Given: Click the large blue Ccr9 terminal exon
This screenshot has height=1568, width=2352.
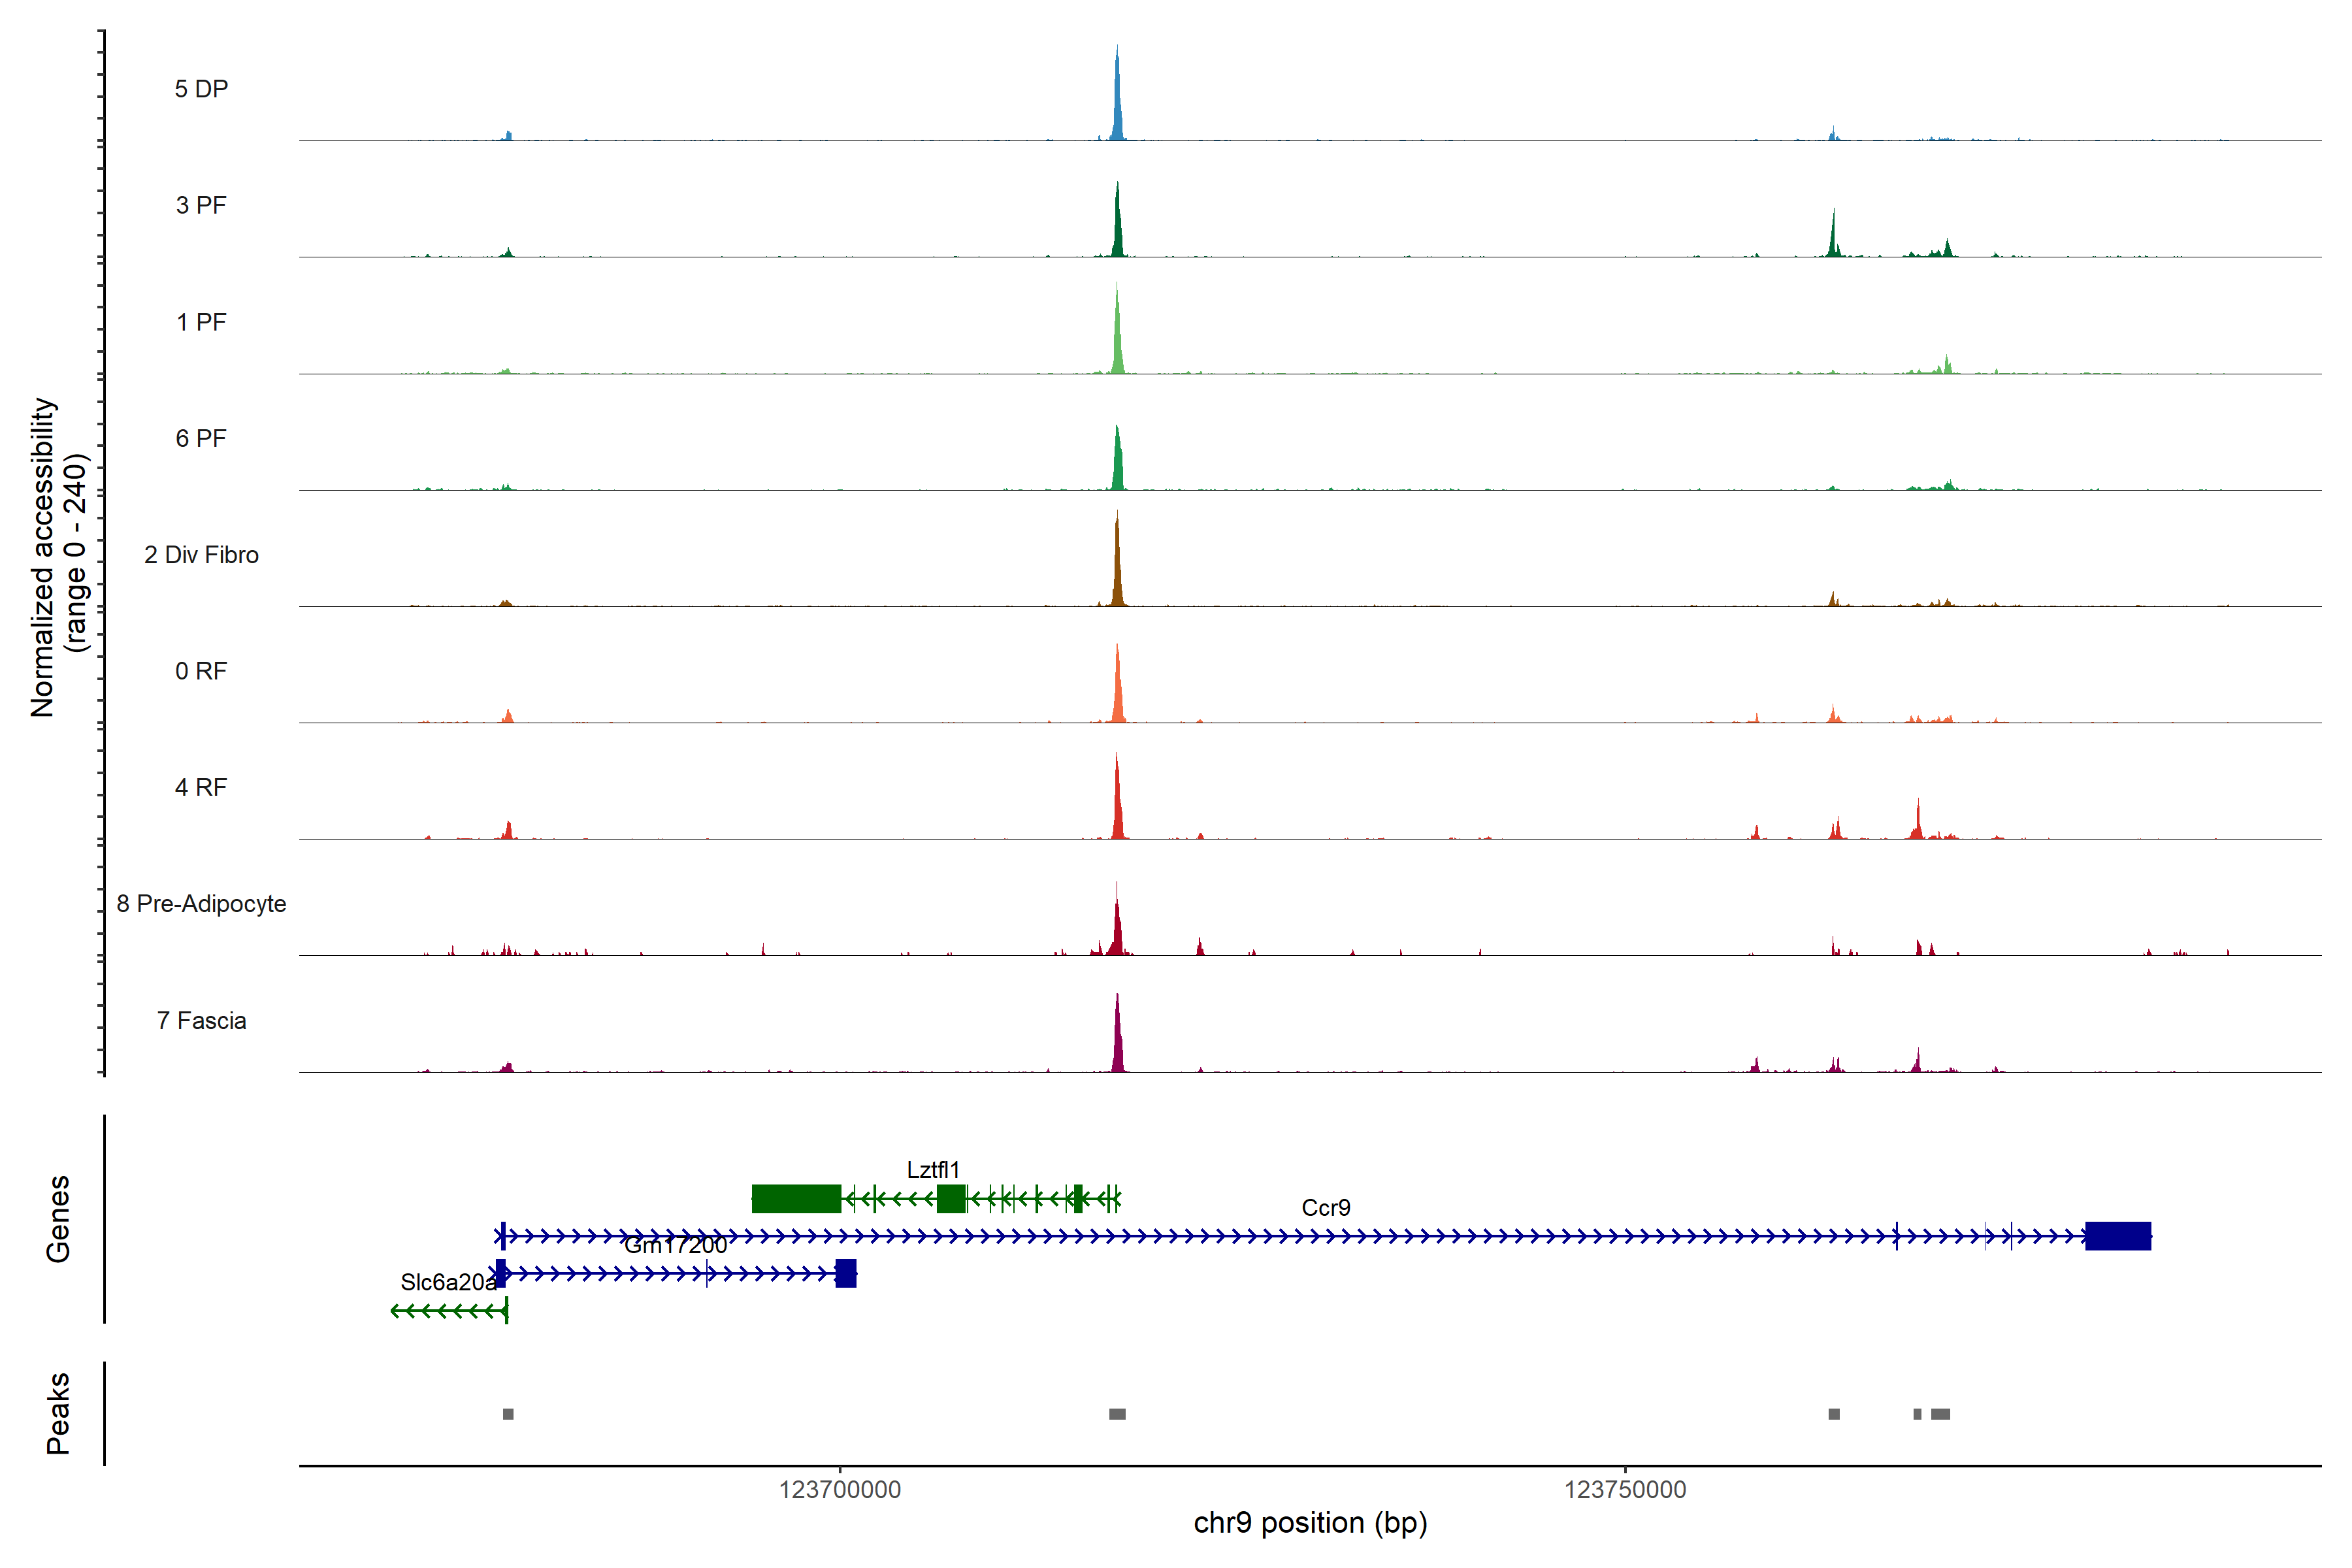Looking at the screenshot, I should pos(2117,1236).
